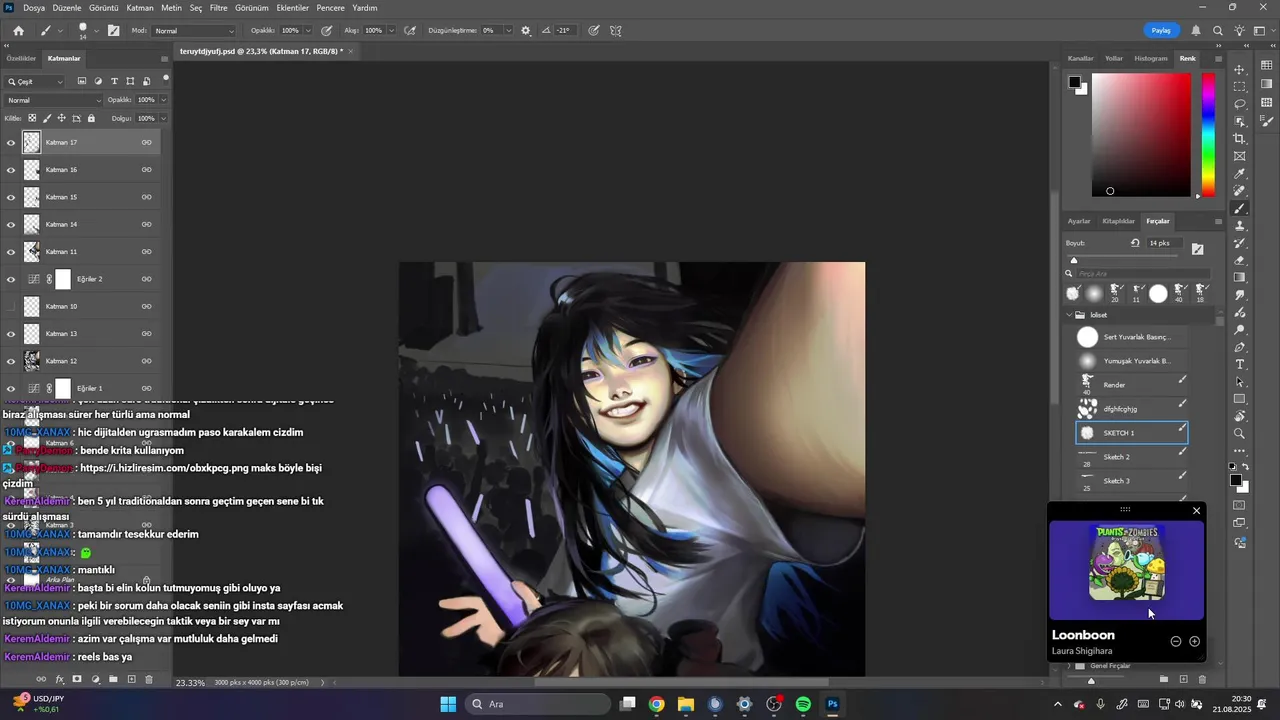Create new group in Layers panel
The height and width of the screenshot is (720, 1280).
click(113, 679)
